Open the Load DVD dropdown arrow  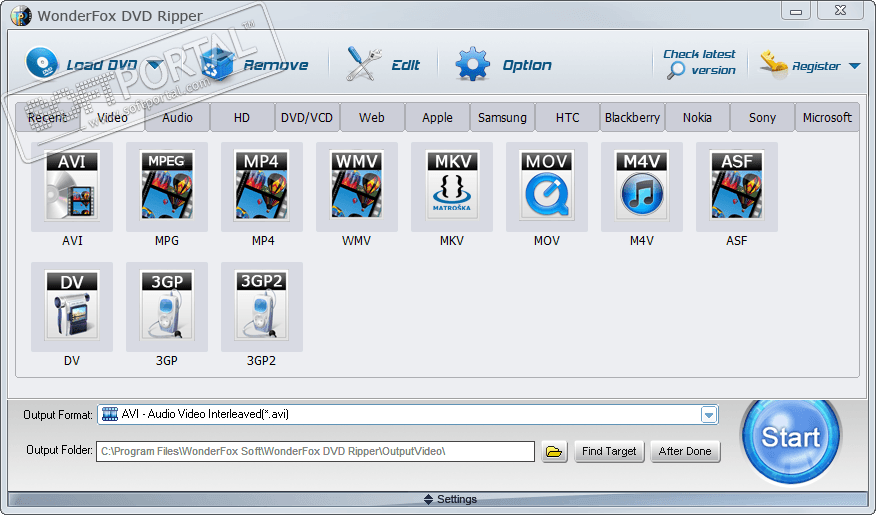click(x=155, y=65)
